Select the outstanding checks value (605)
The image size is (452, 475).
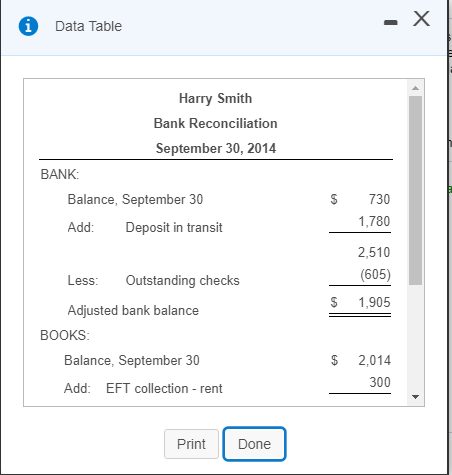tap(375, 274)
